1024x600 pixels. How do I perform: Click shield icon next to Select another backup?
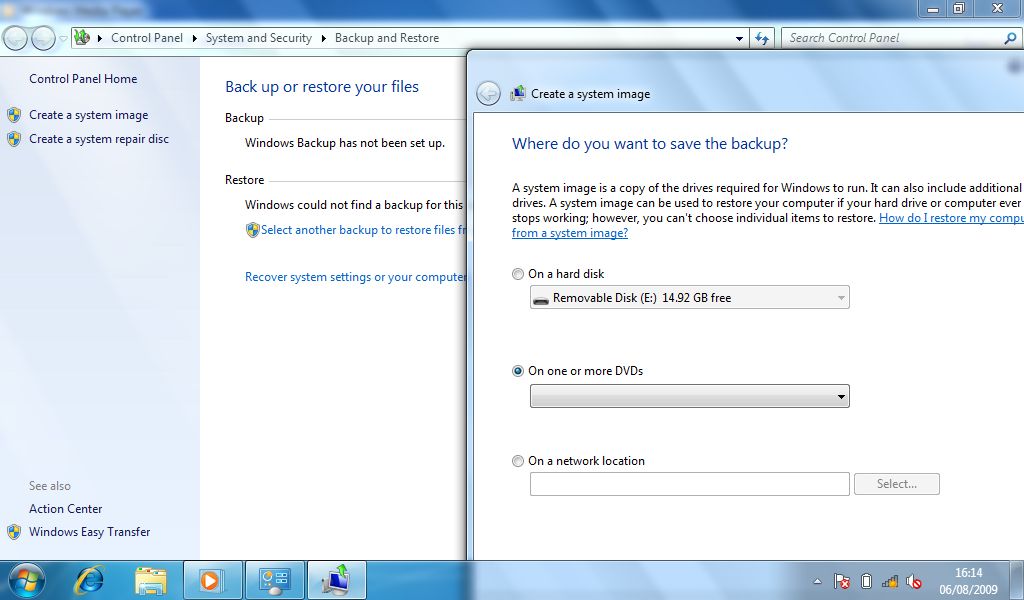pyautogui.click(x=253, y=230)
